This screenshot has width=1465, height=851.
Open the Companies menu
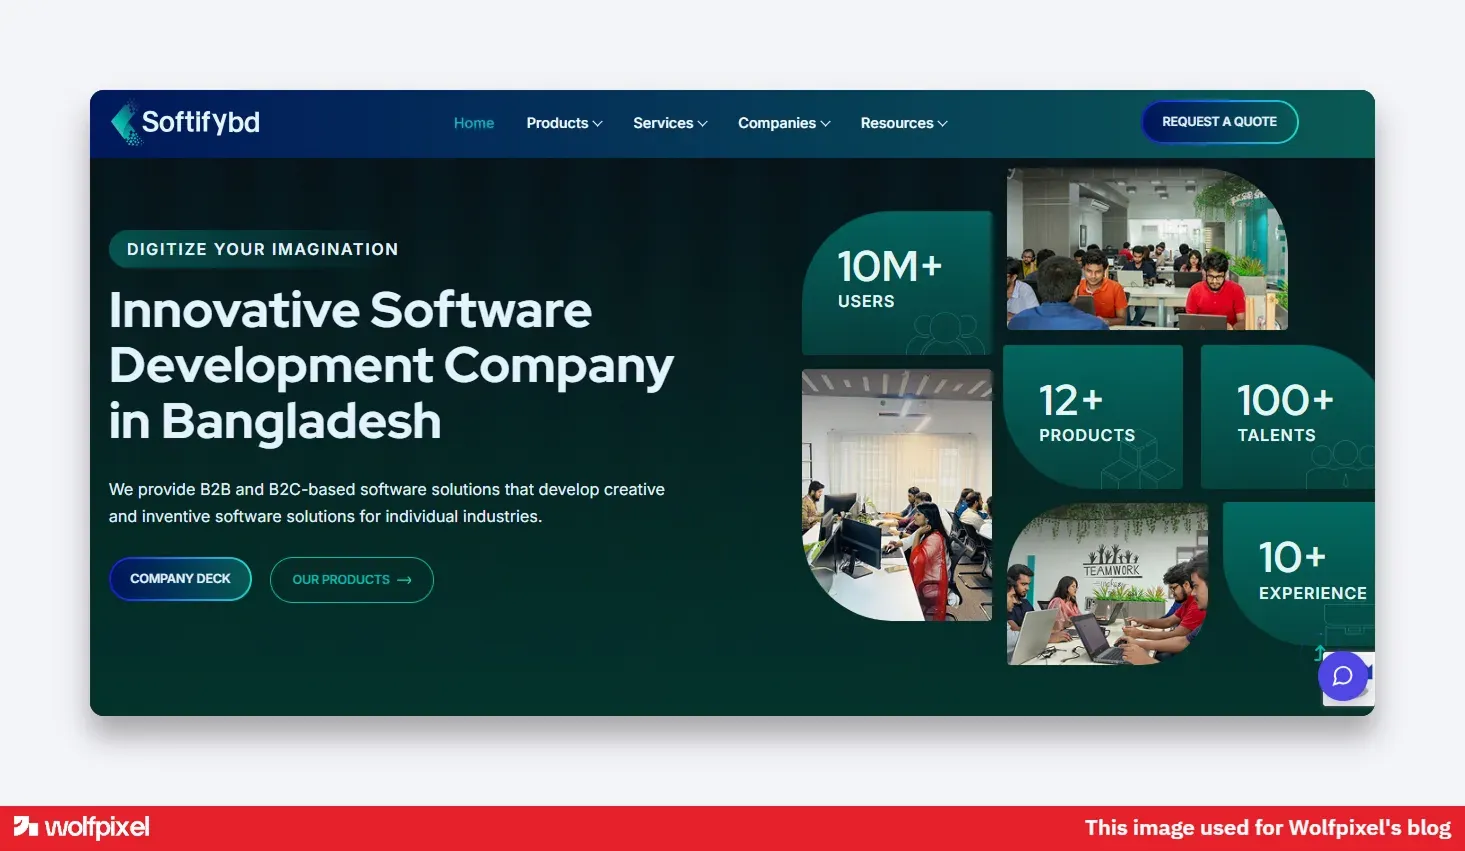(784, 123)
